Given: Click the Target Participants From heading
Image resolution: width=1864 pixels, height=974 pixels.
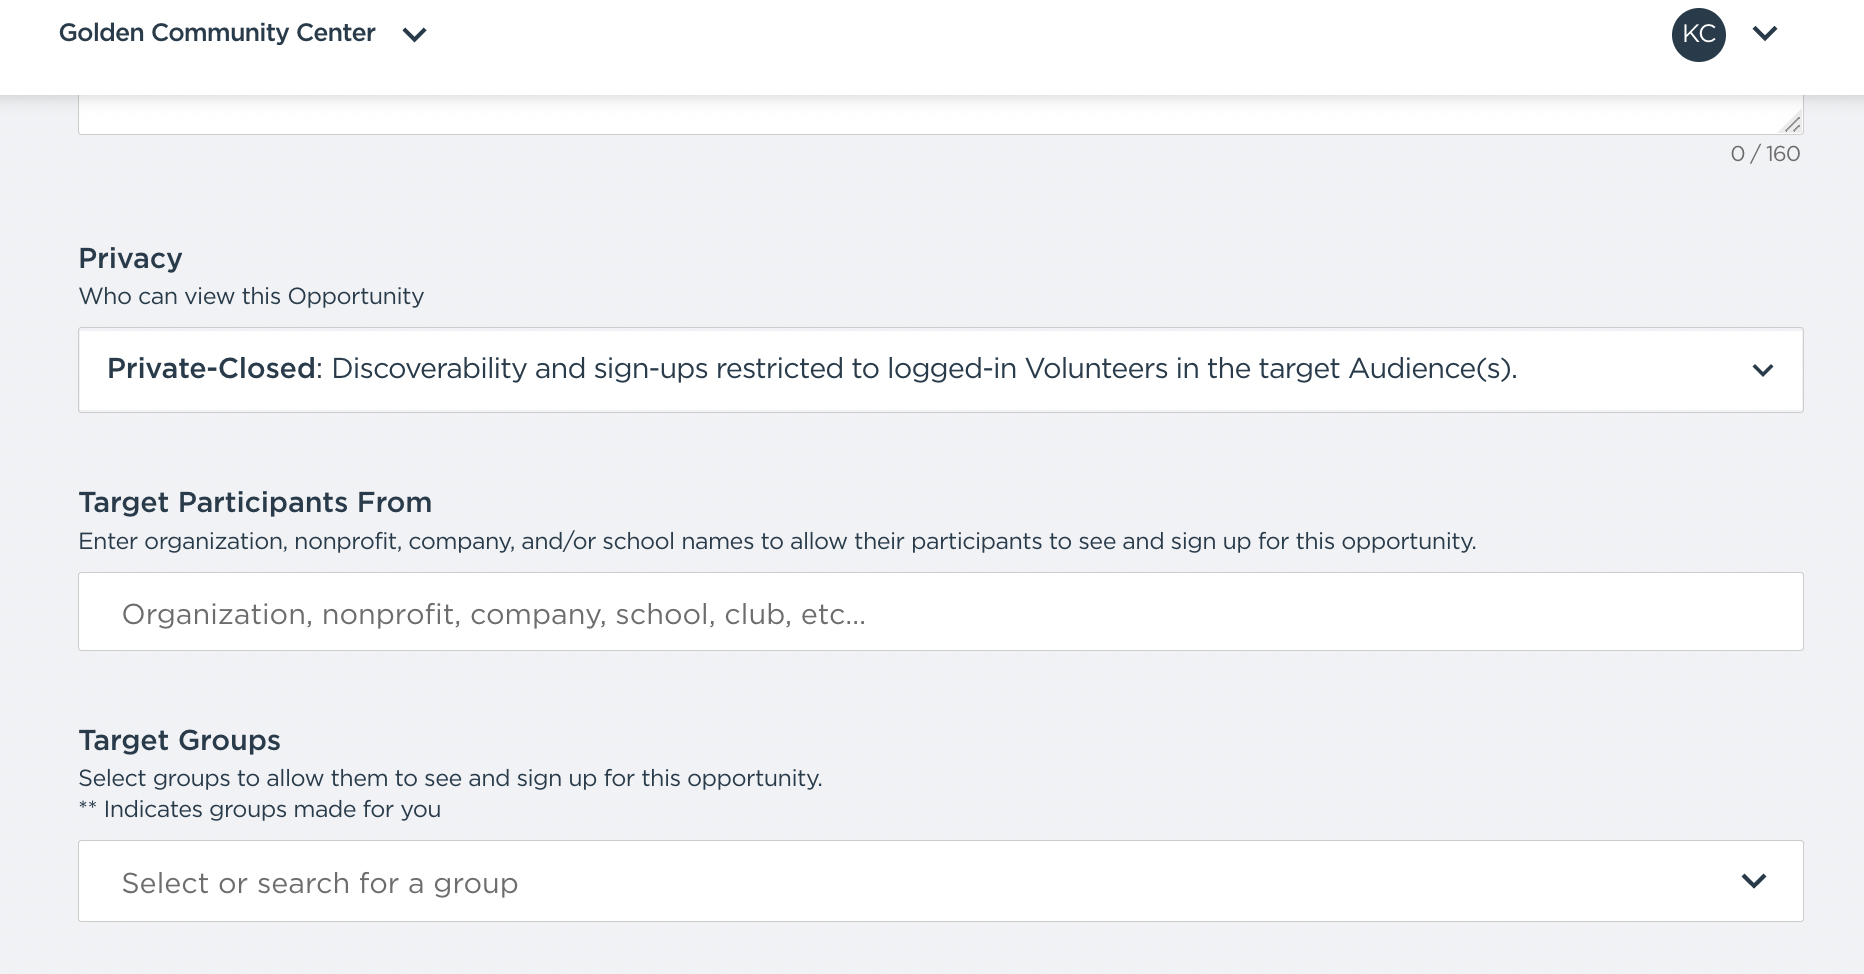Looking at the screenshot, I should [x=255, y=502].
